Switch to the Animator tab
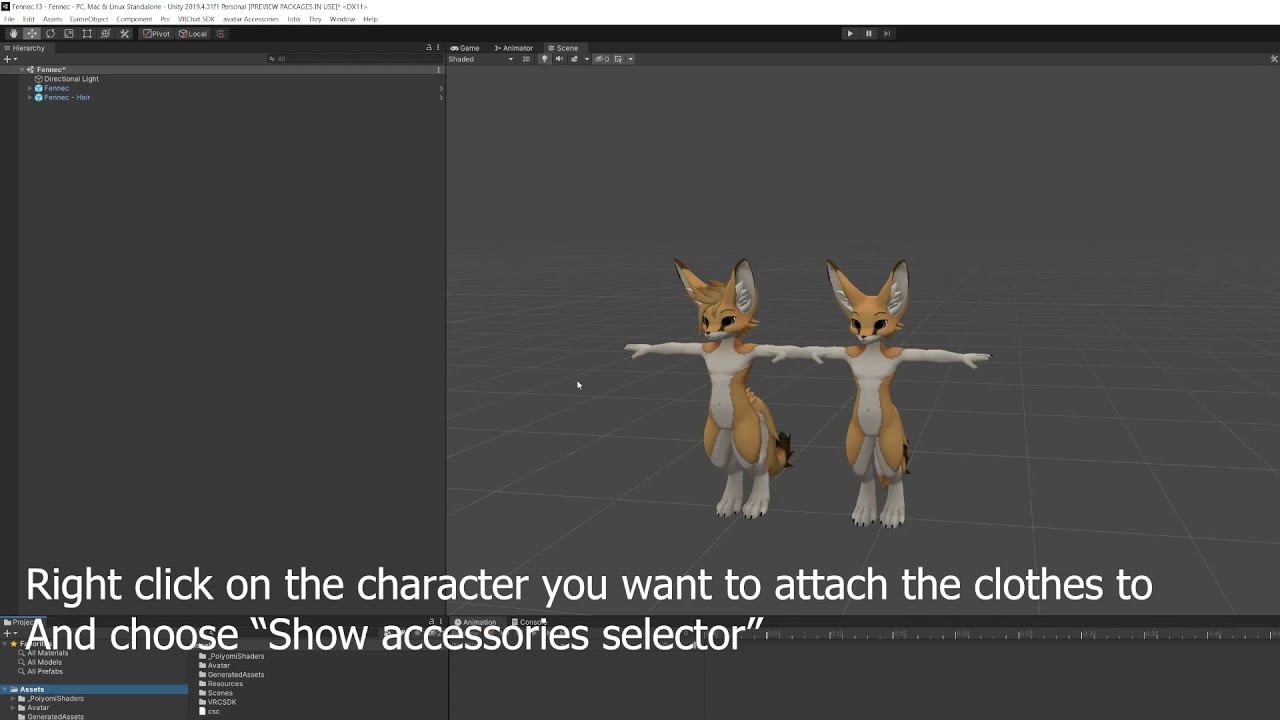Screen dimensions: 1280x720 coord(514,48)
